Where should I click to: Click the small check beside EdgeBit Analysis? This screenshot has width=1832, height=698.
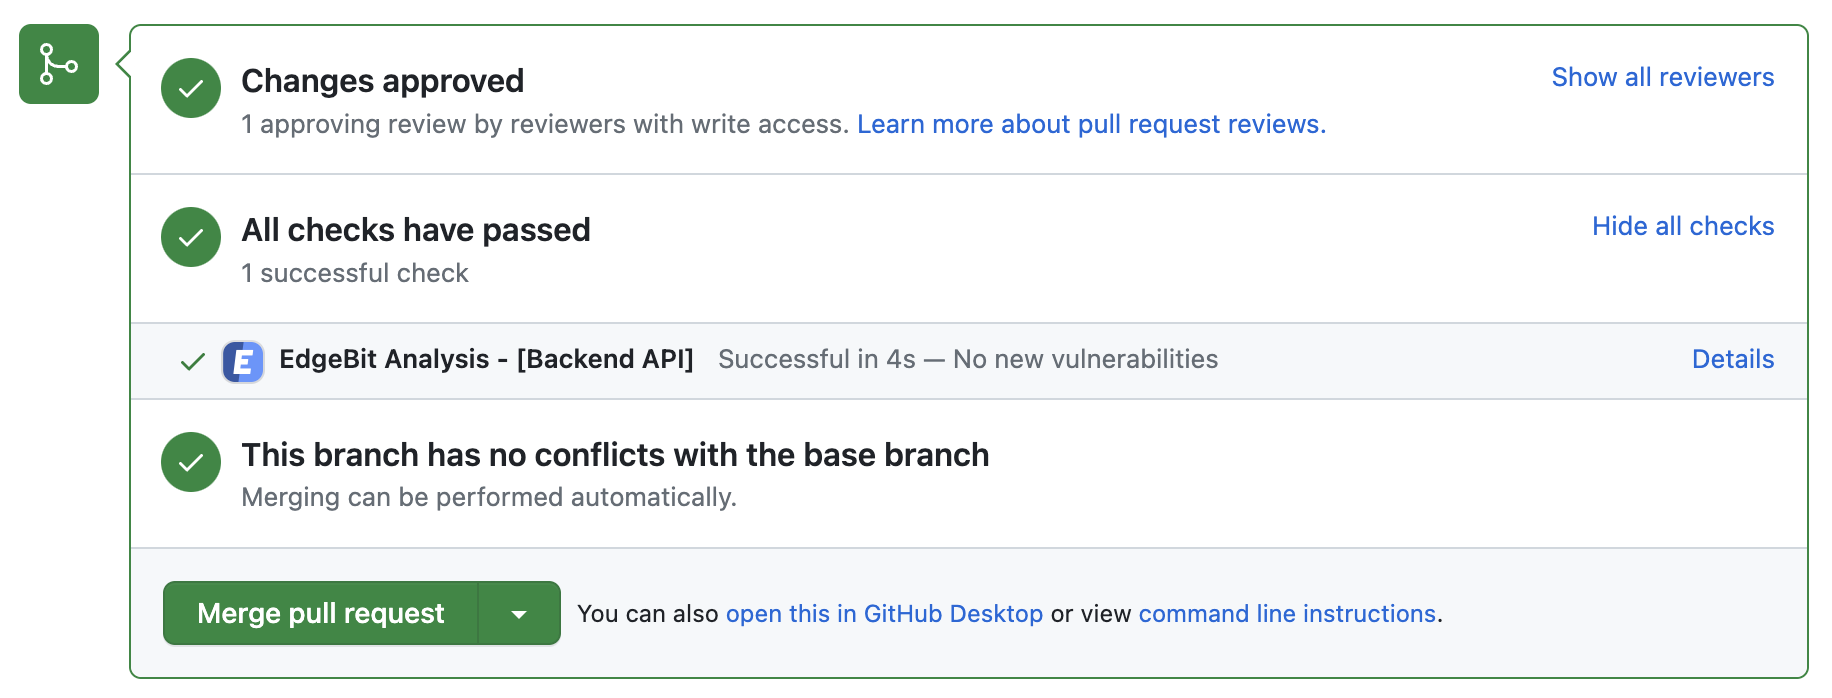pyautogui.click(x=193, y=361)
